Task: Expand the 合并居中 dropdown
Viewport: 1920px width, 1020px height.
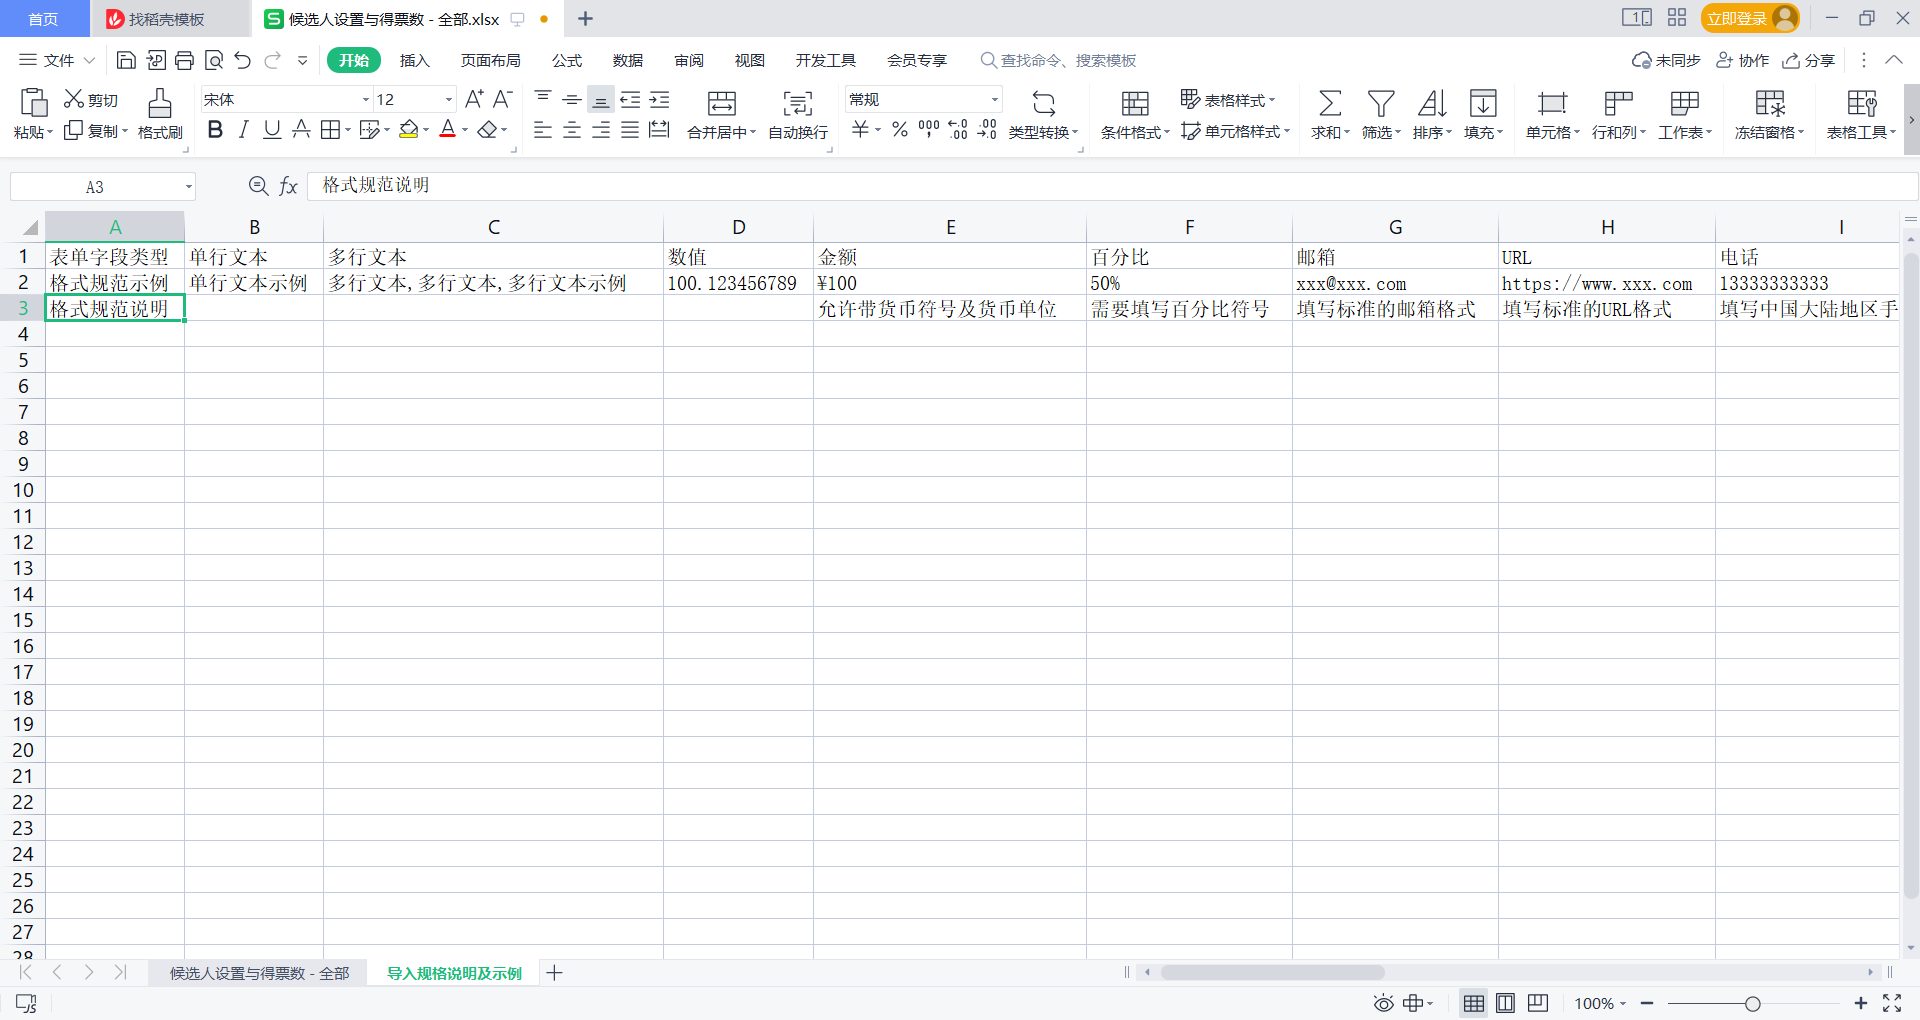Action: pyautogui.click(x=751, y=132)
